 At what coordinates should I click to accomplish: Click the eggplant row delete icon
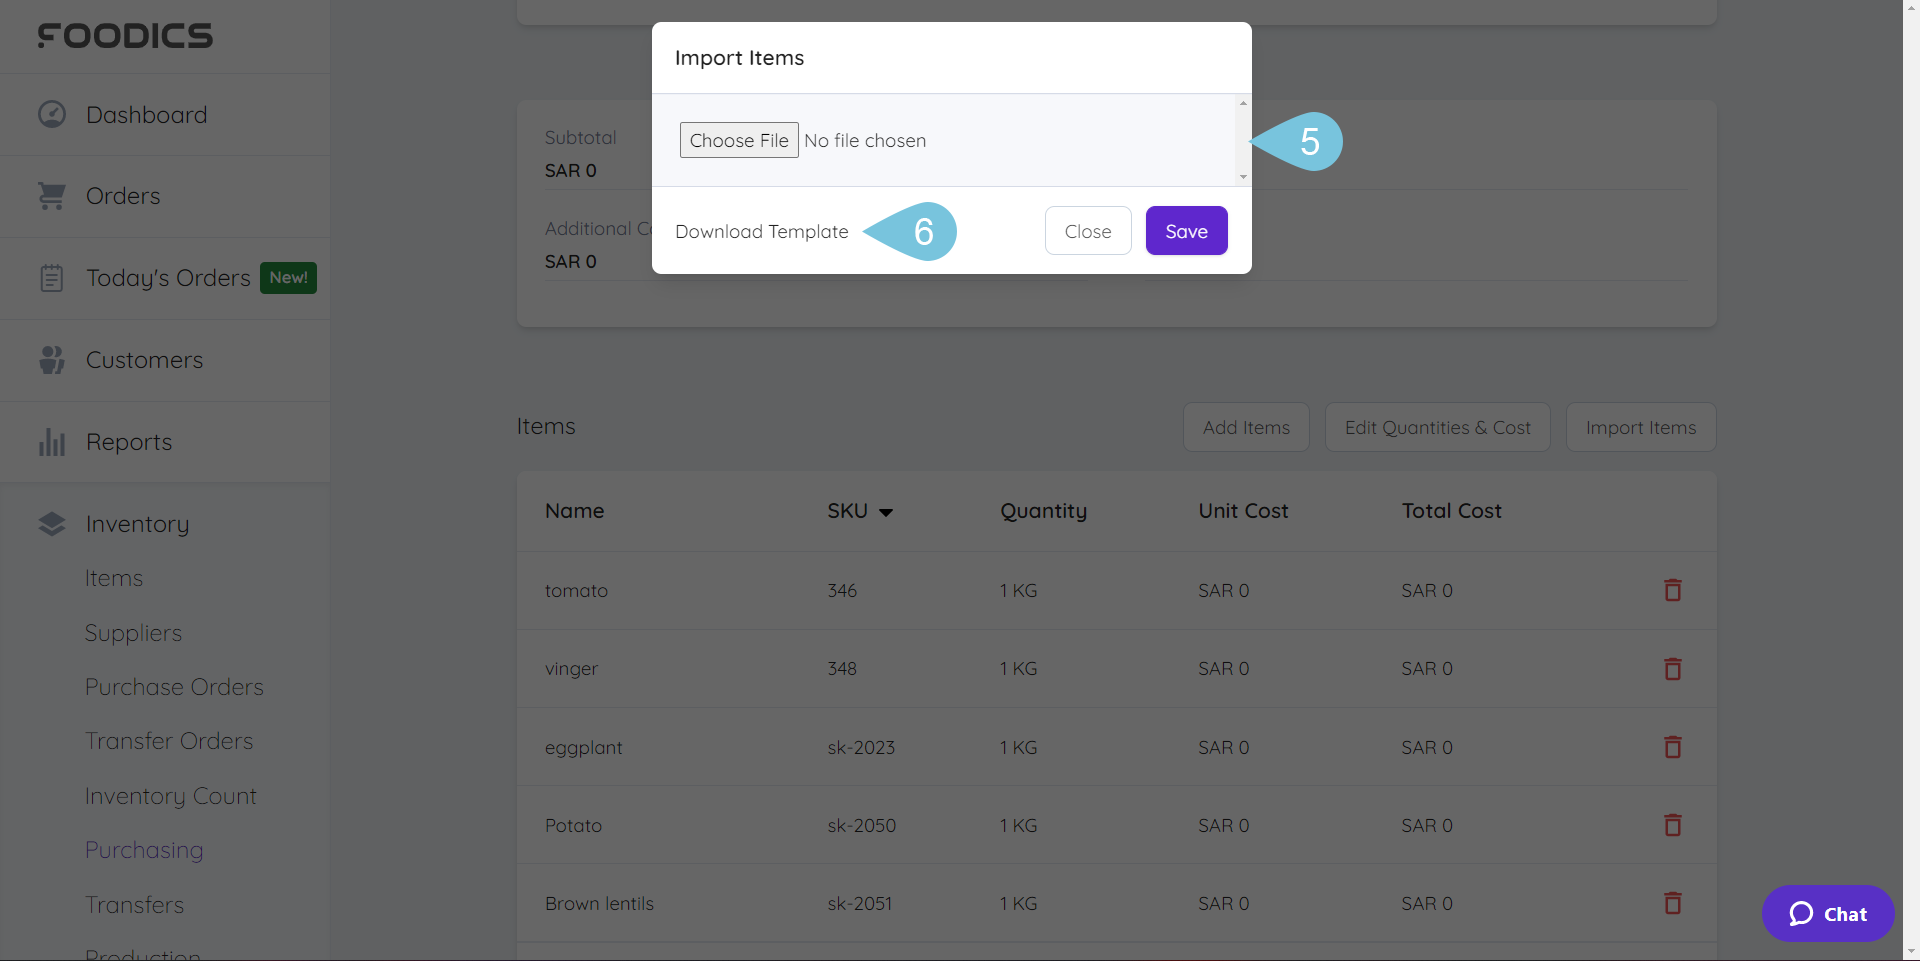tap(1672, 747)
